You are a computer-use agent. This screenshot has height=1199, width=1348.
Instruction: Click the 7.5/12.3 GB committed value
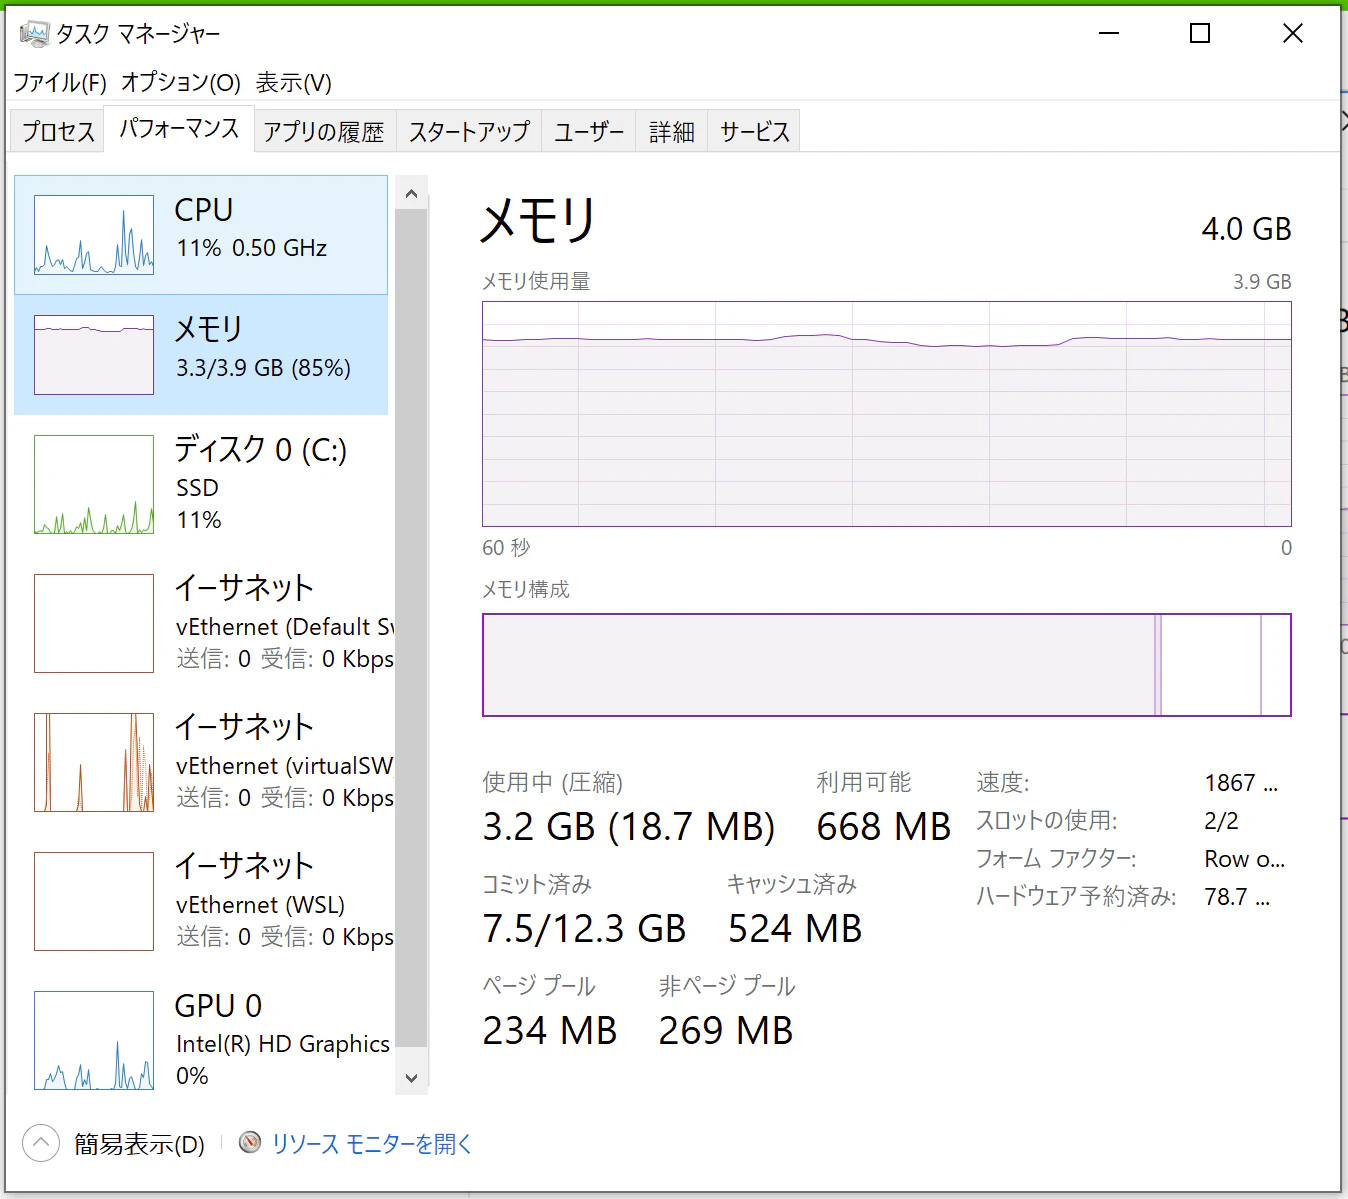click(x=585, y=929)
